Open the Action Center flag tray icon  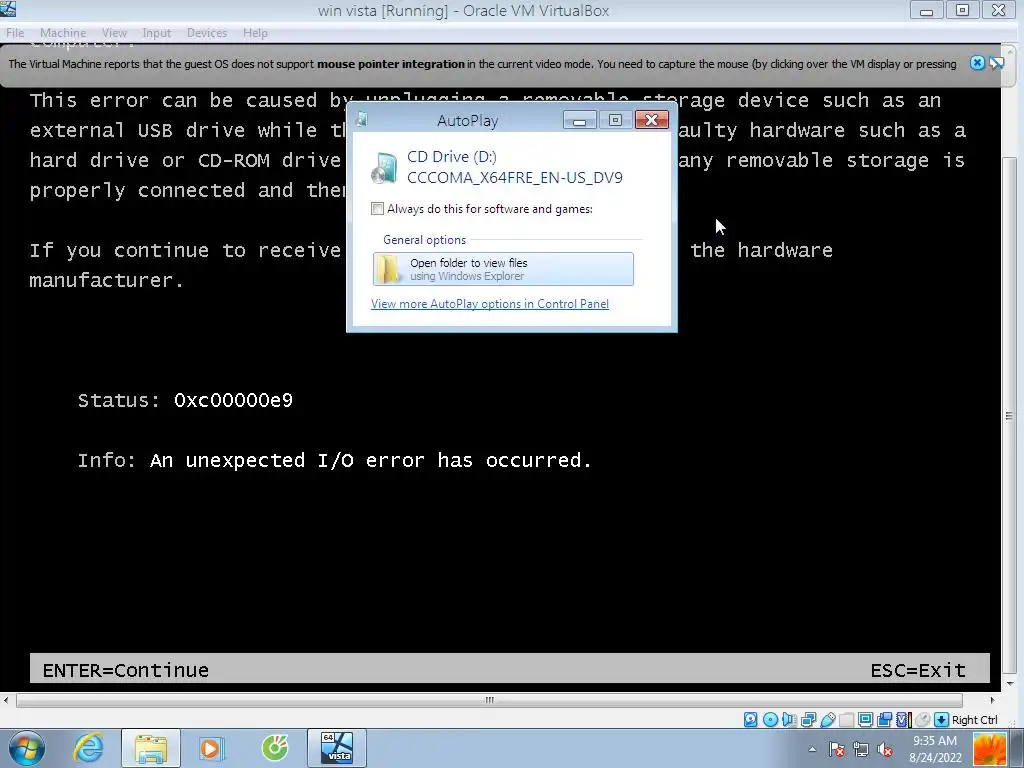(x=837, y=750)
